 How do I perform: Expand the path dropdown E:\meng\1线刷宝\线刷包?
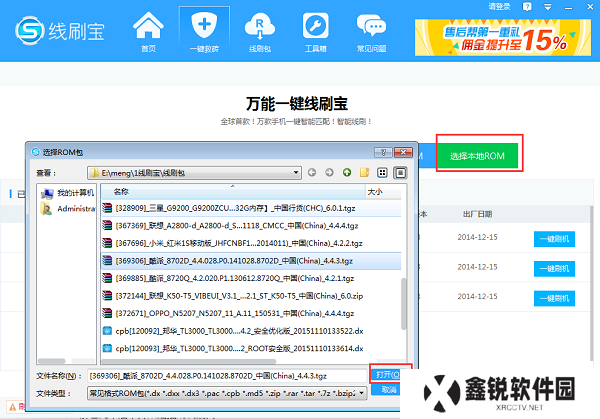click(296, 173)
